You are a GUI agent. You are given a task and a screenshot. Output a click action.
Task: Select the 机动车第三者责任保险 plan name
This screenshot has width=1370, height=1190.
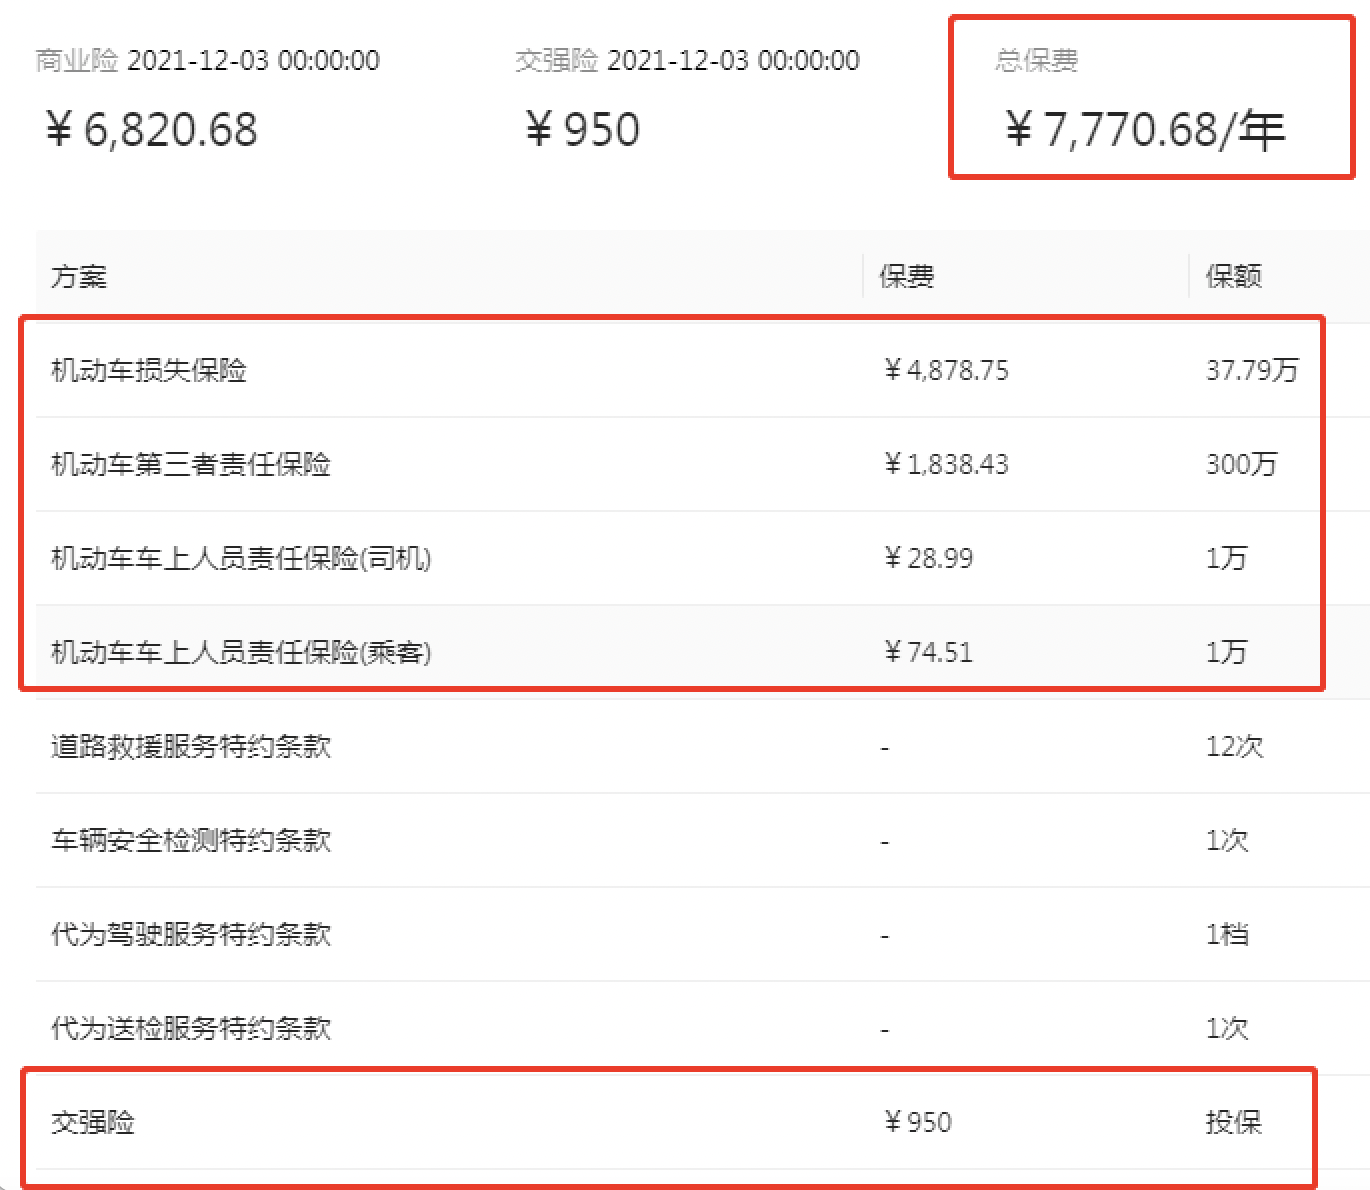[x=190, y=465]
